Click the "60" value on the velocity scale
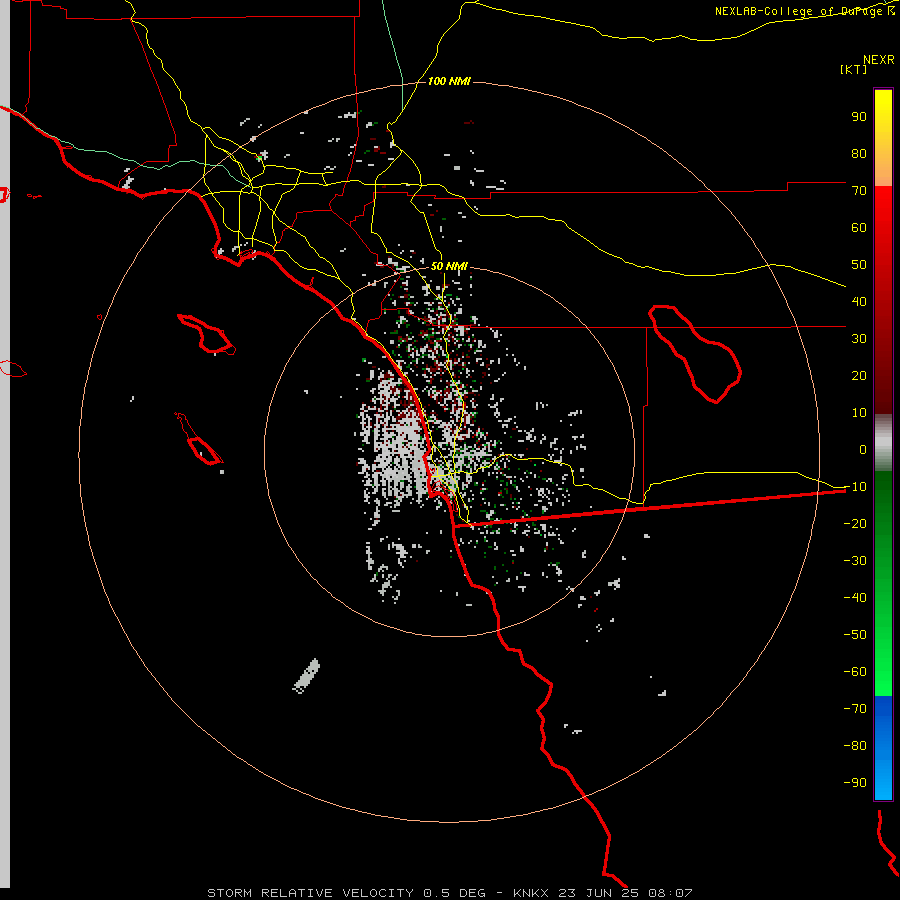The image size is (900, 900). point(859,228)
